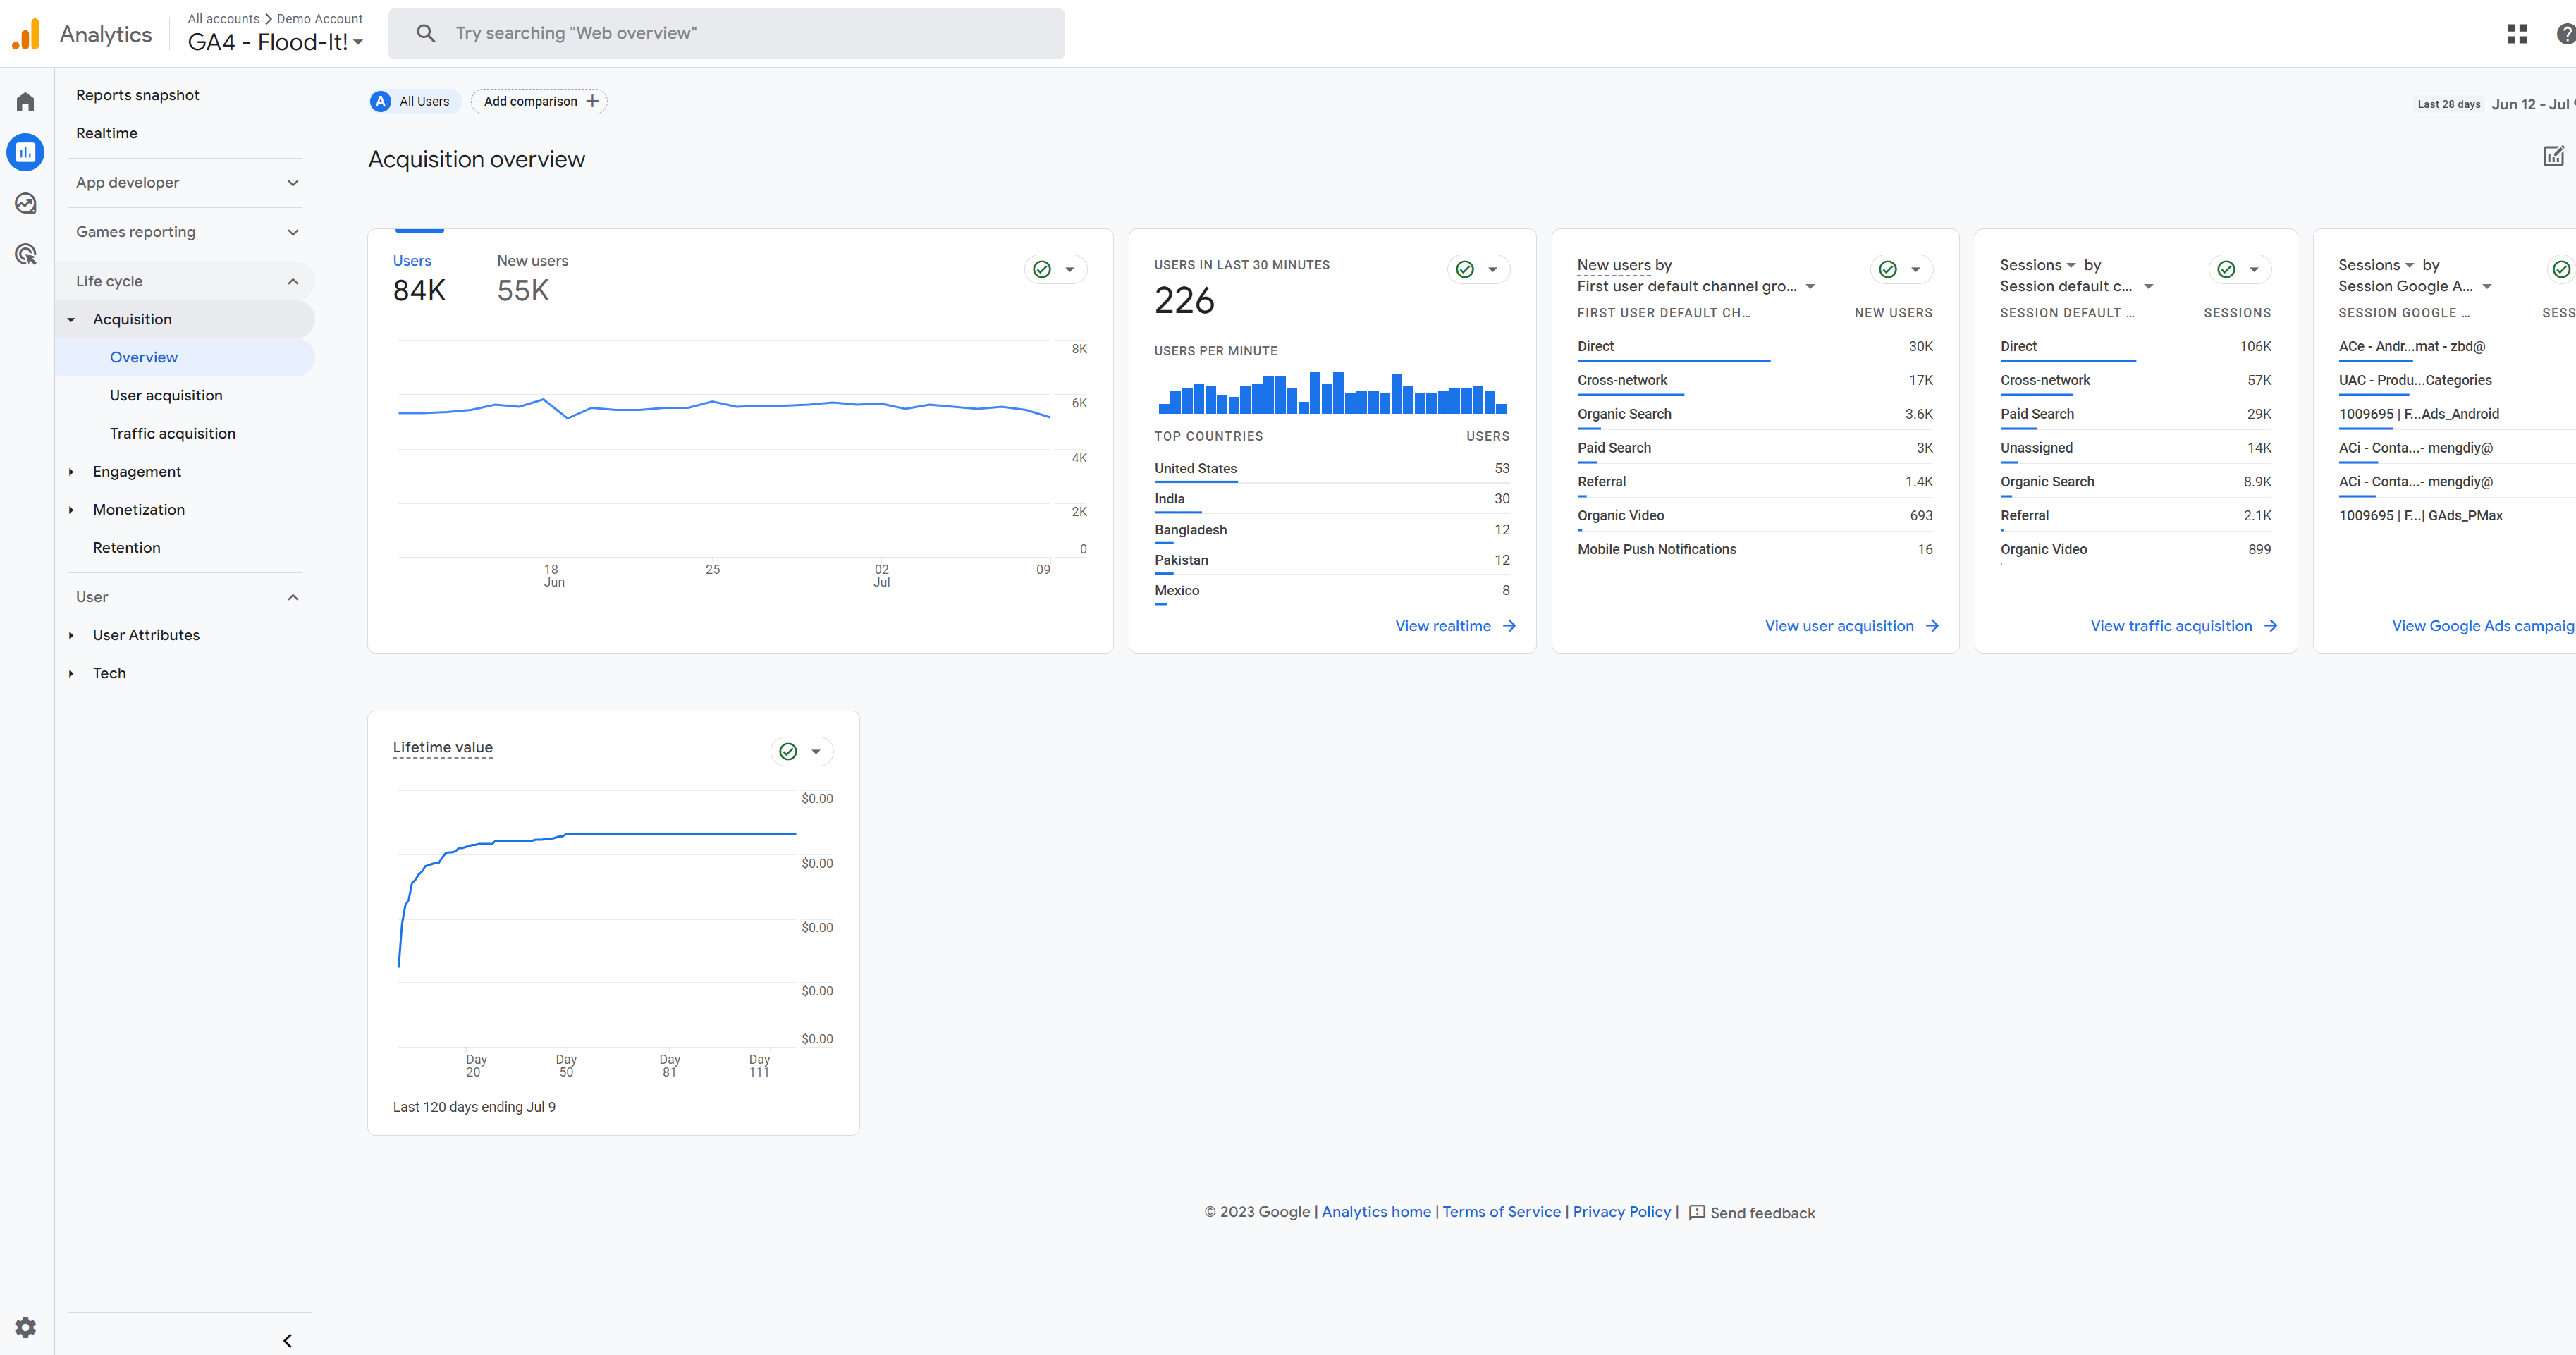Image resolution: width=2576 pixels, height=1355 pixels.
Task: Click the green check status on Users card
Action: (x=1042, y=269)
